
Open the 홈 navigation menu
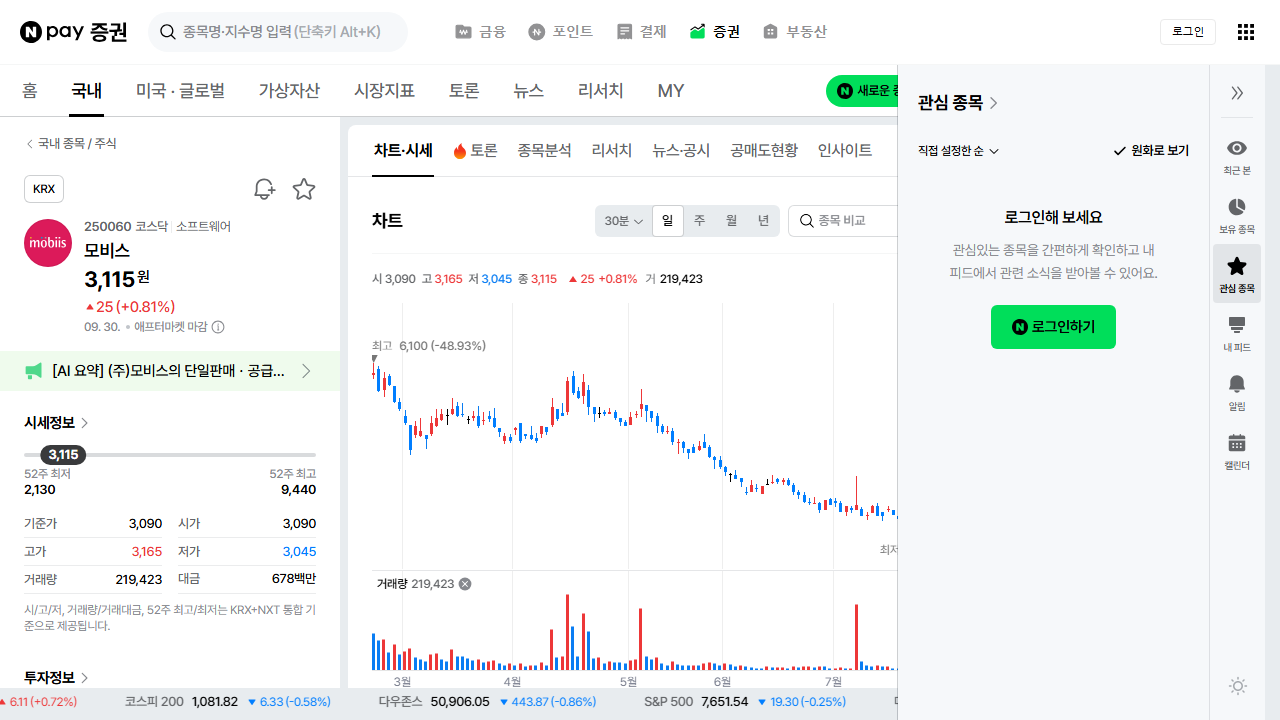tap(30, 91)
